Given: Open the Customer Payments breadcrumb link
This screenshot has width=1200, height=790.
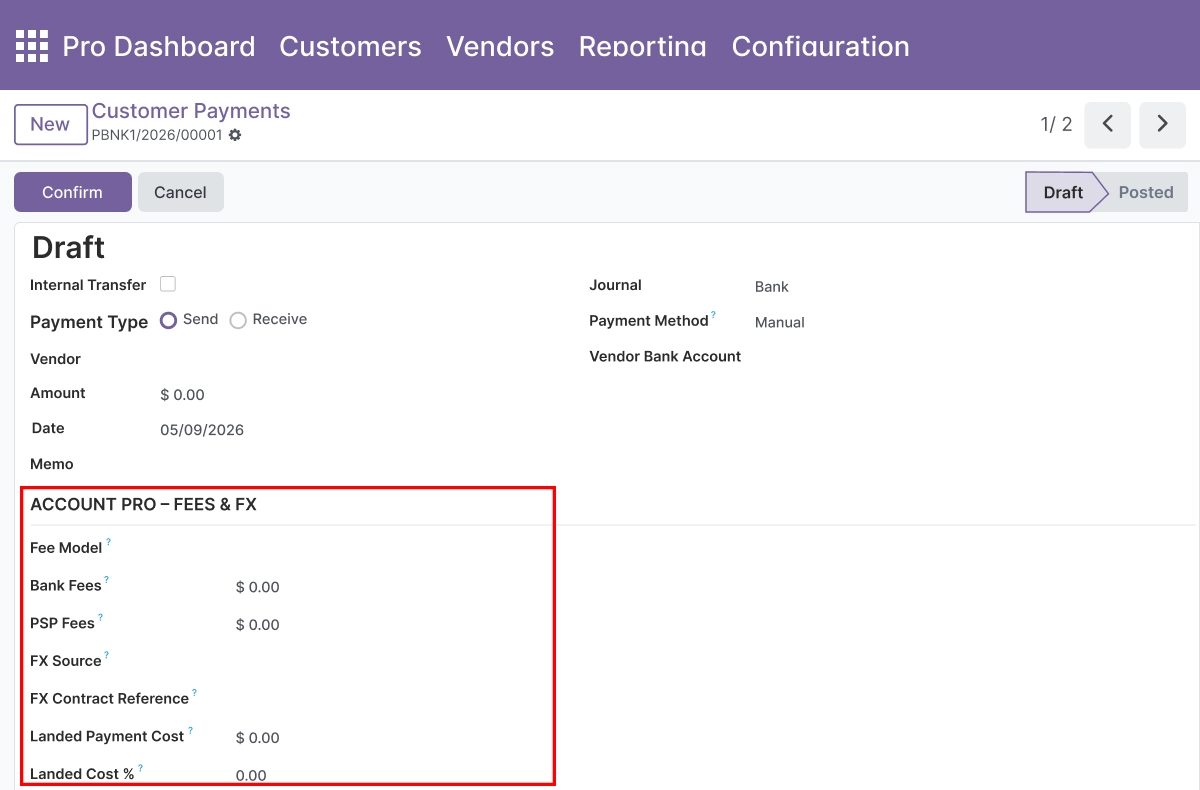Looking at the screenshot, I should [191, 111].
